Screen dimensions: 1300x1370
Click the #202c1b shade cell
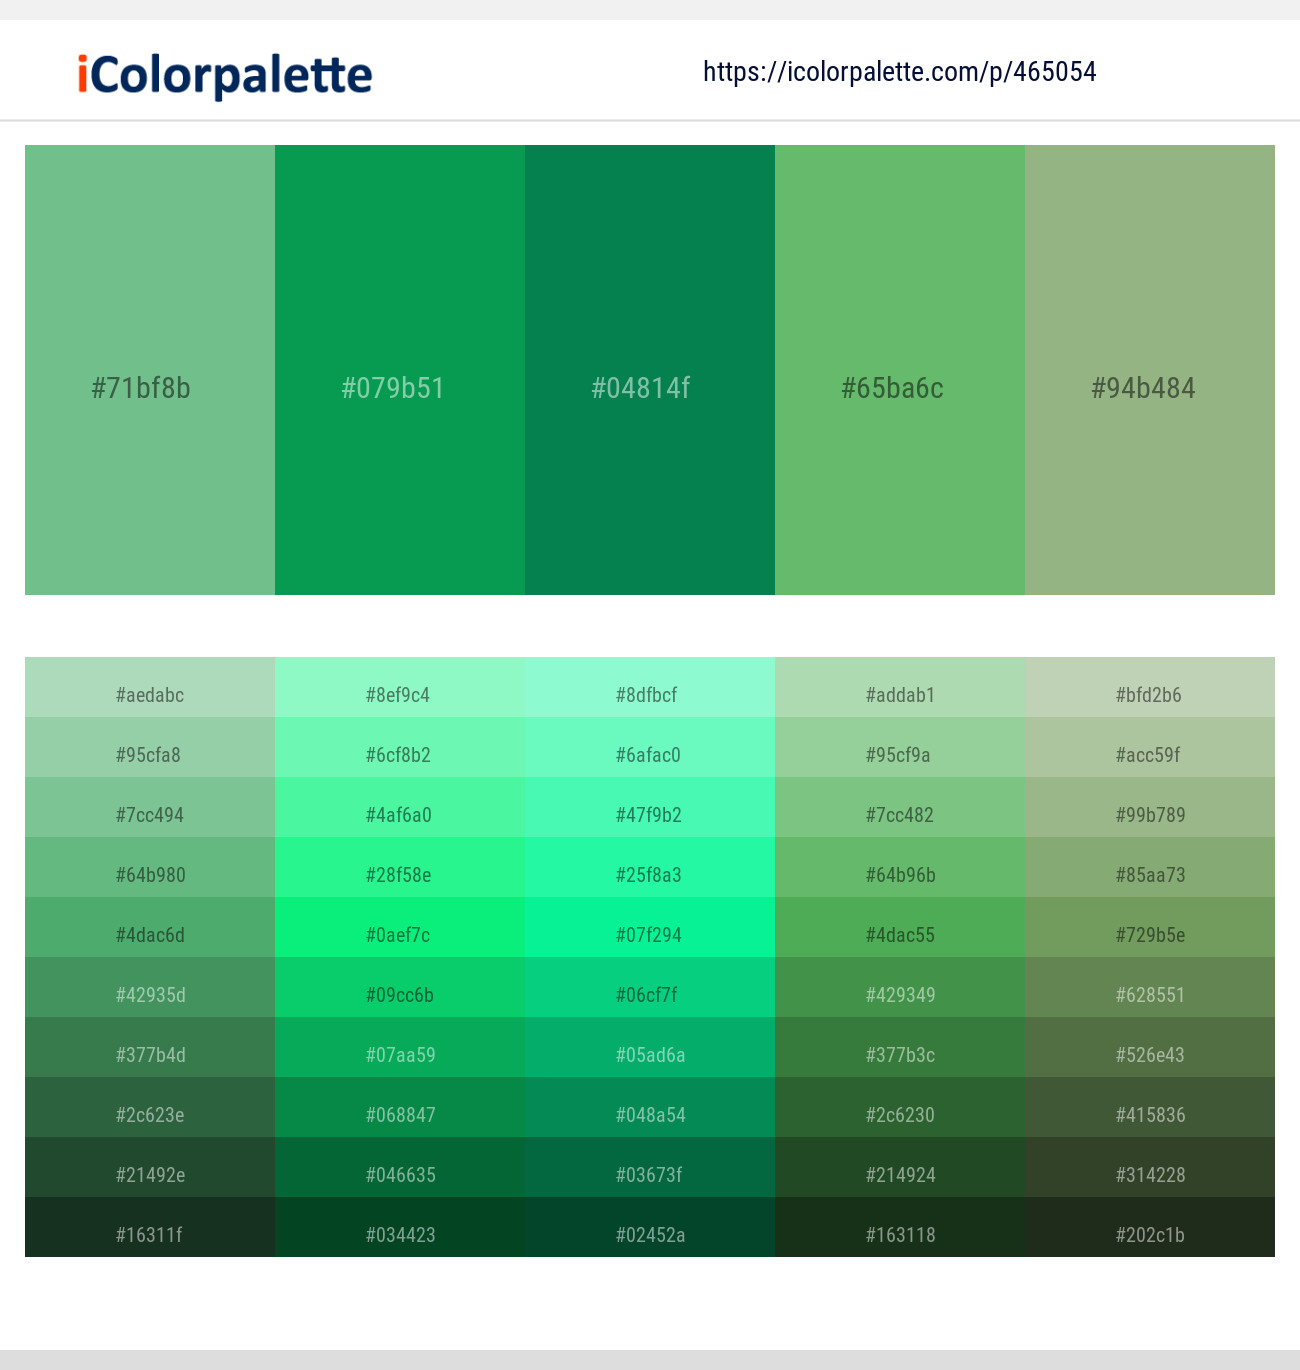tap(1150, 1227)
